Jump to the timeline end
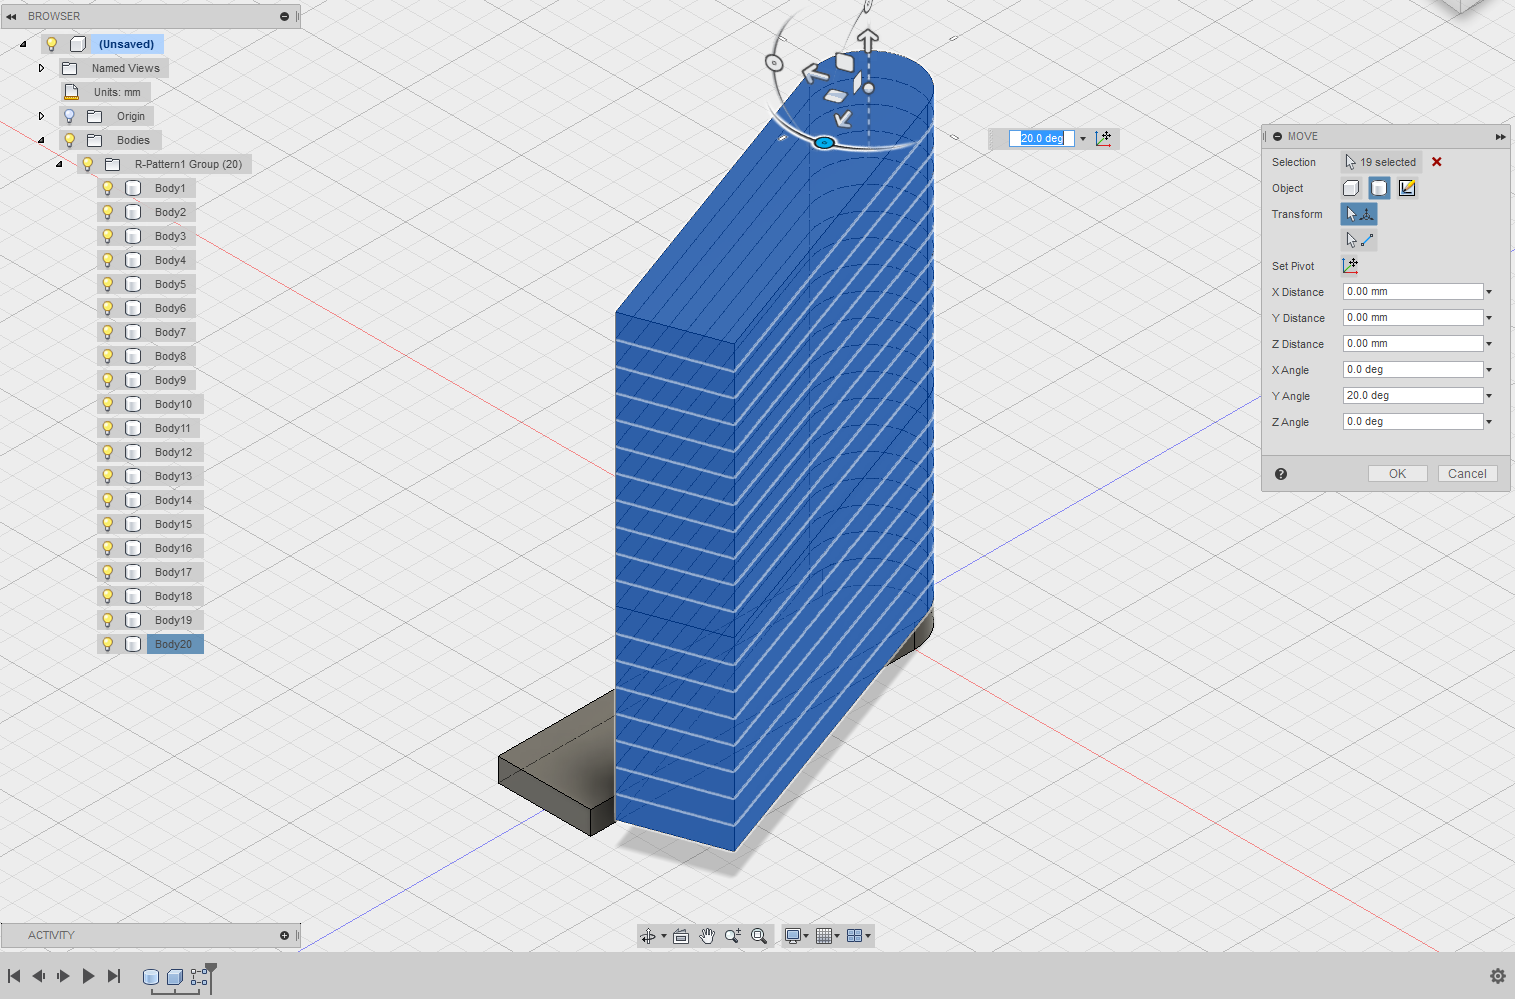This screenshot has height=999, width=1515. [x=114, y=976]
